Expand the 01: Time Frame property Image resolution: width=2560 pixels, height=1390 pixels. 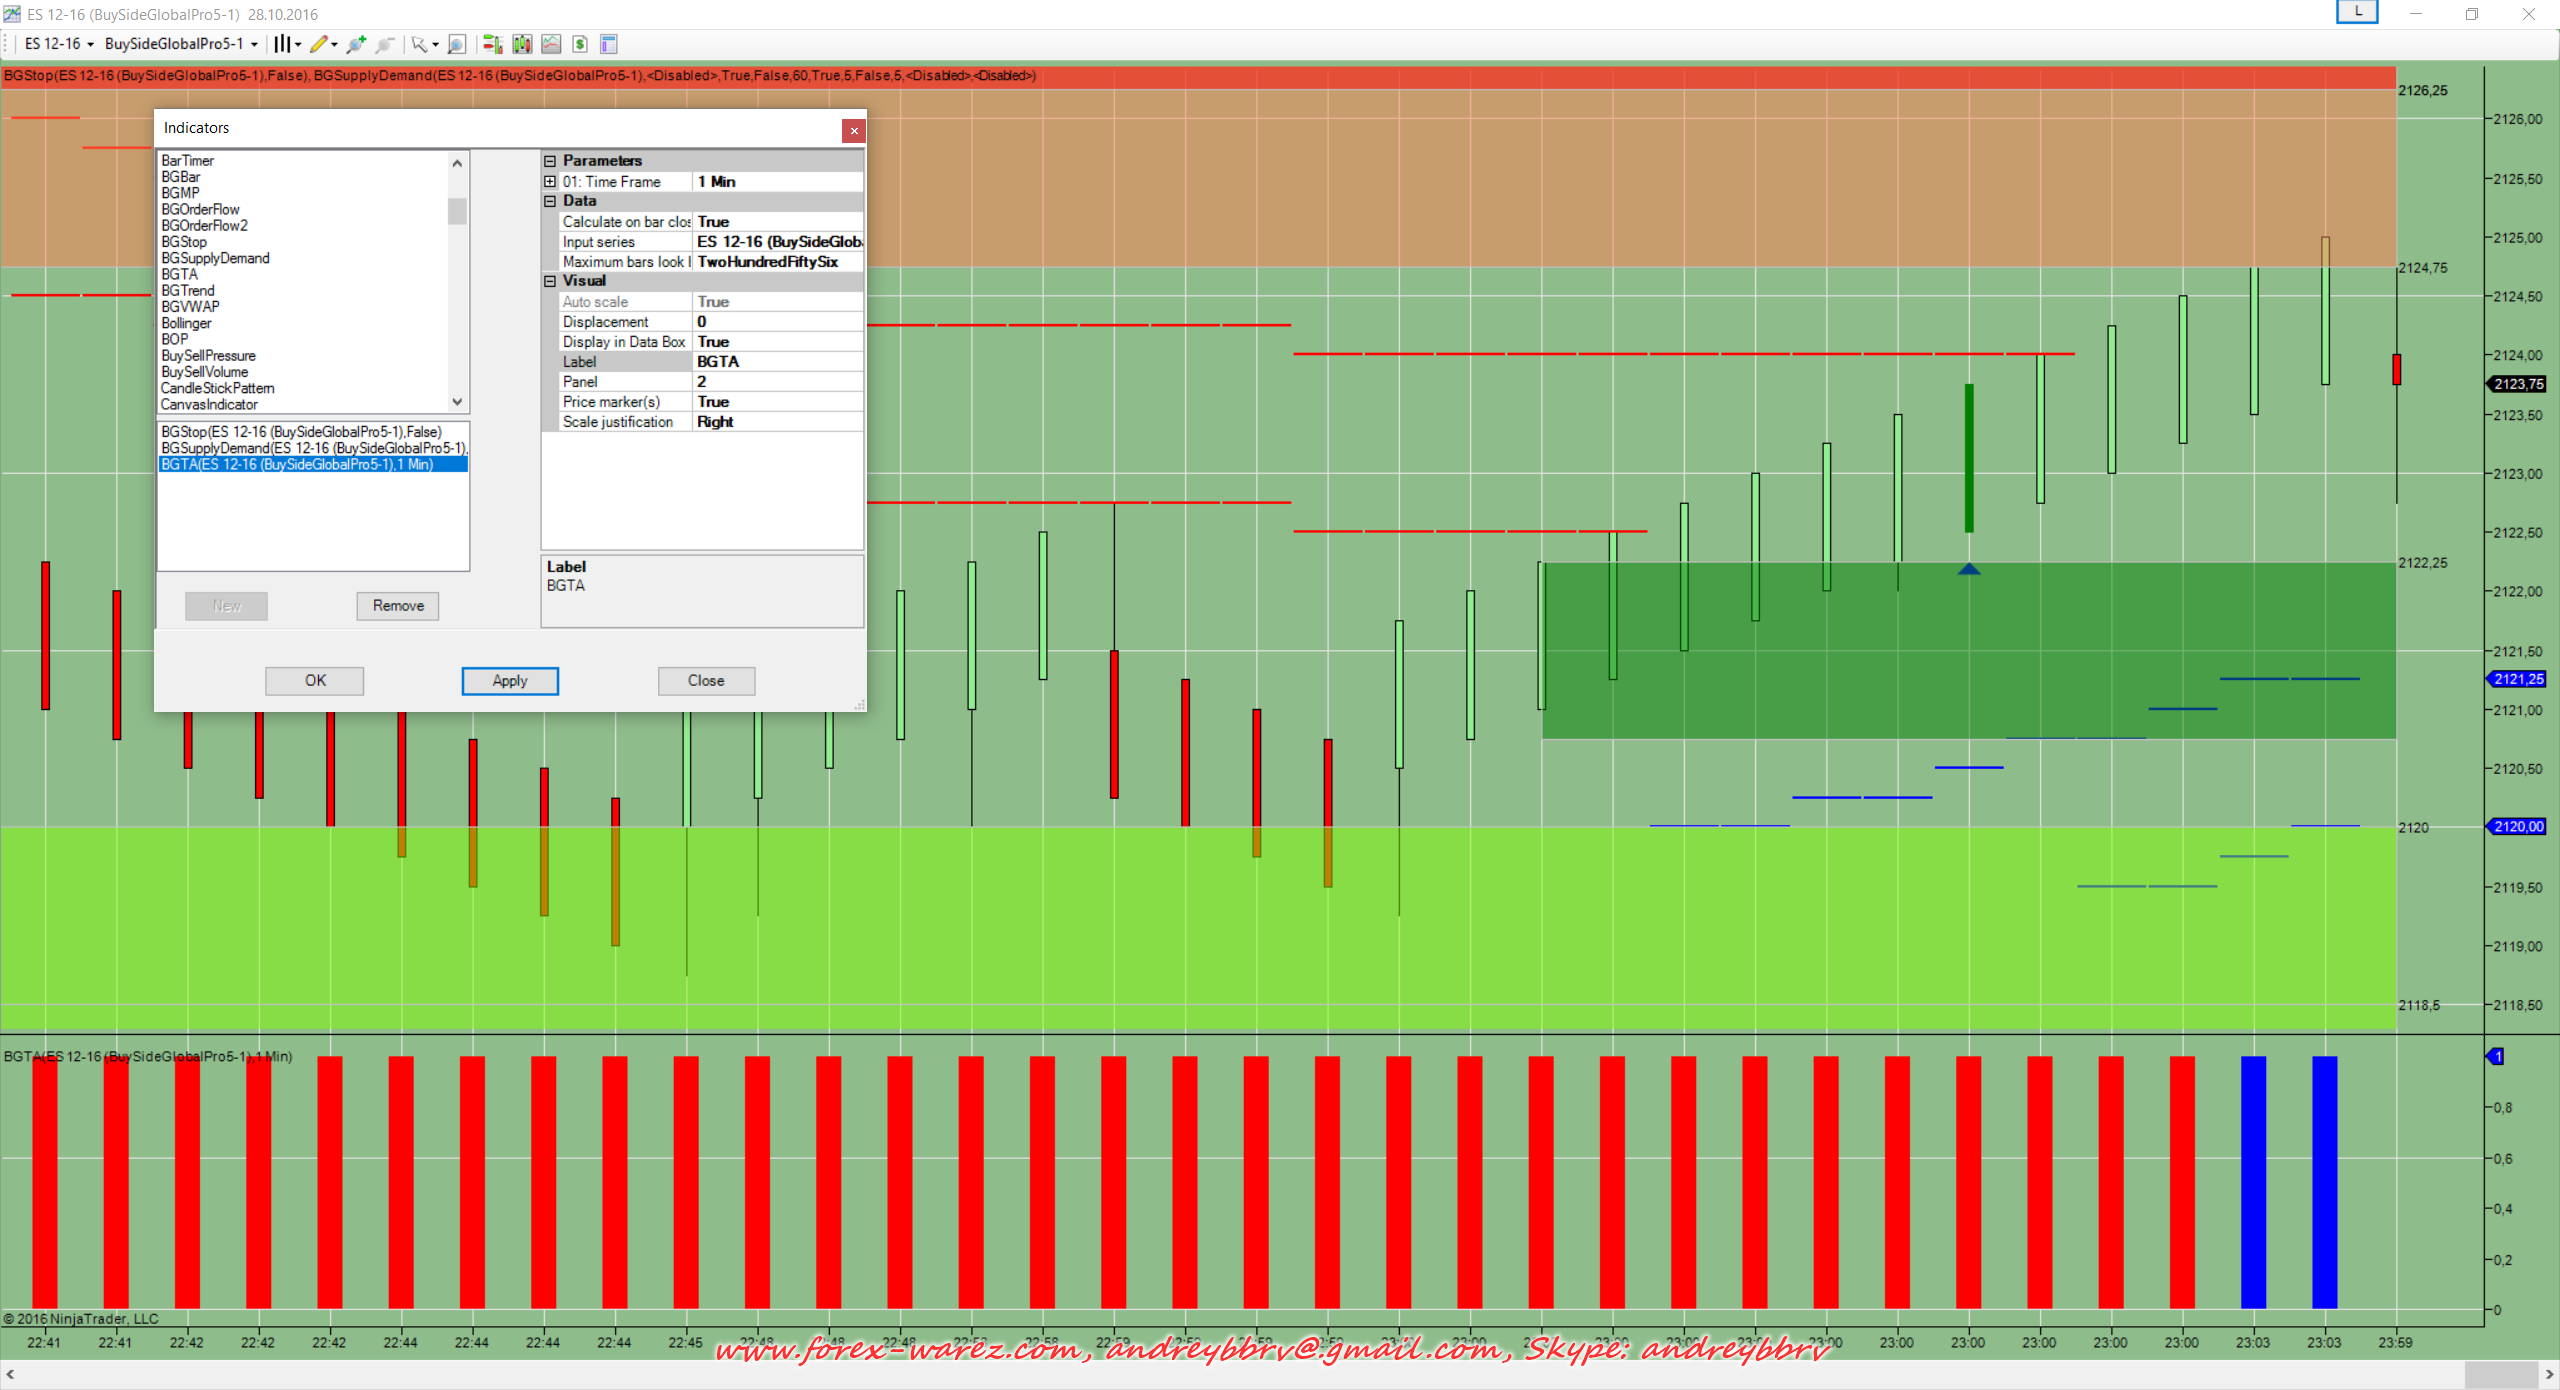550,181
